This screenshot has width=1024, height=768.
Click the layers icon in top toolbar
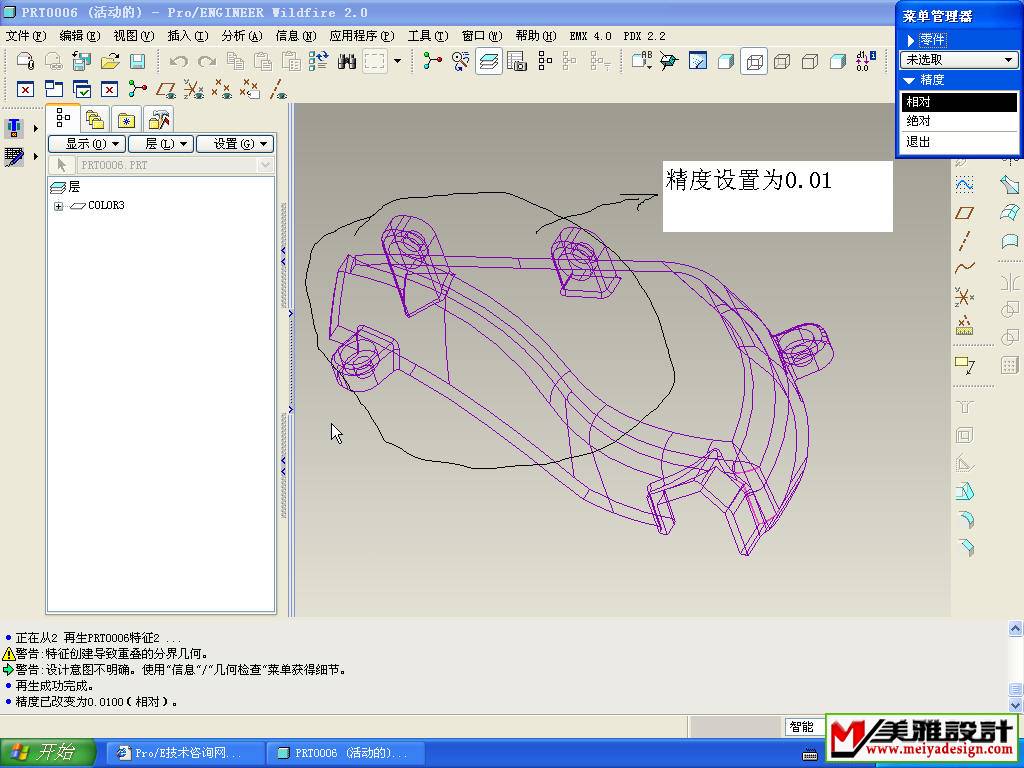489,62
